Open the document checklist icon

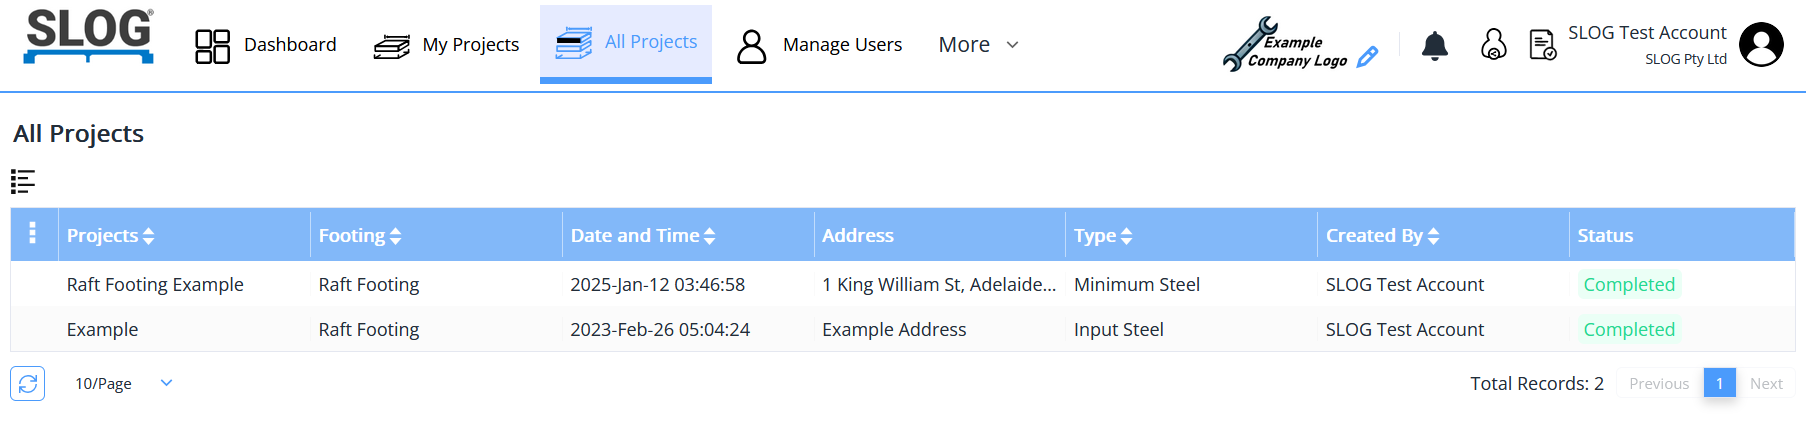pos(1542,45)
